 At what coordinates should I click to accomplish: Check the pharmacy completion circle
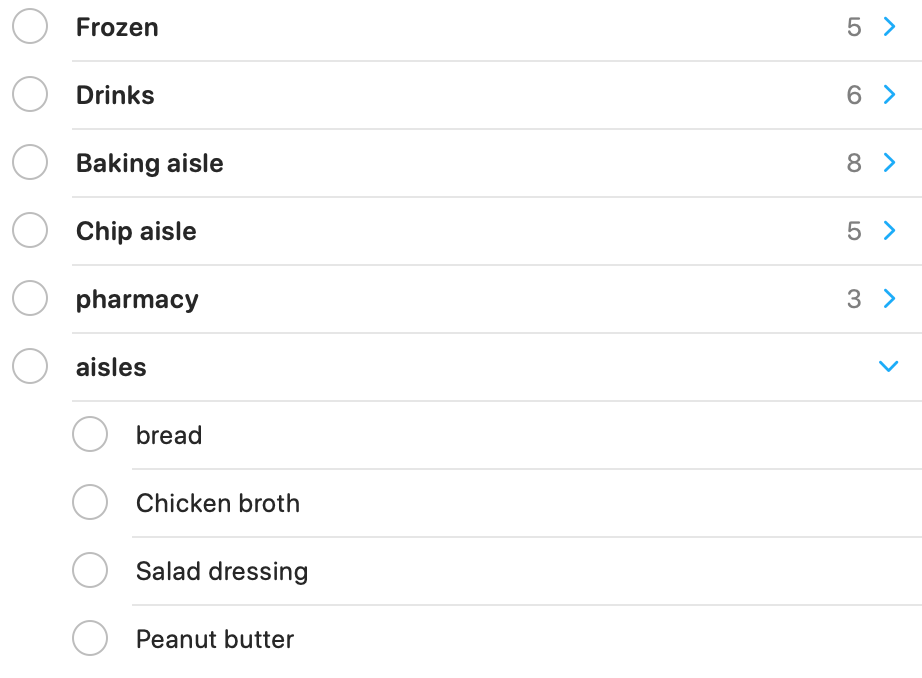pos(30,299)
